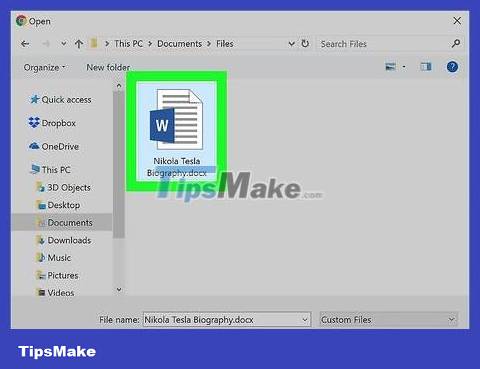Expand the File name dropdown arrow

click(x=304, y=320)
